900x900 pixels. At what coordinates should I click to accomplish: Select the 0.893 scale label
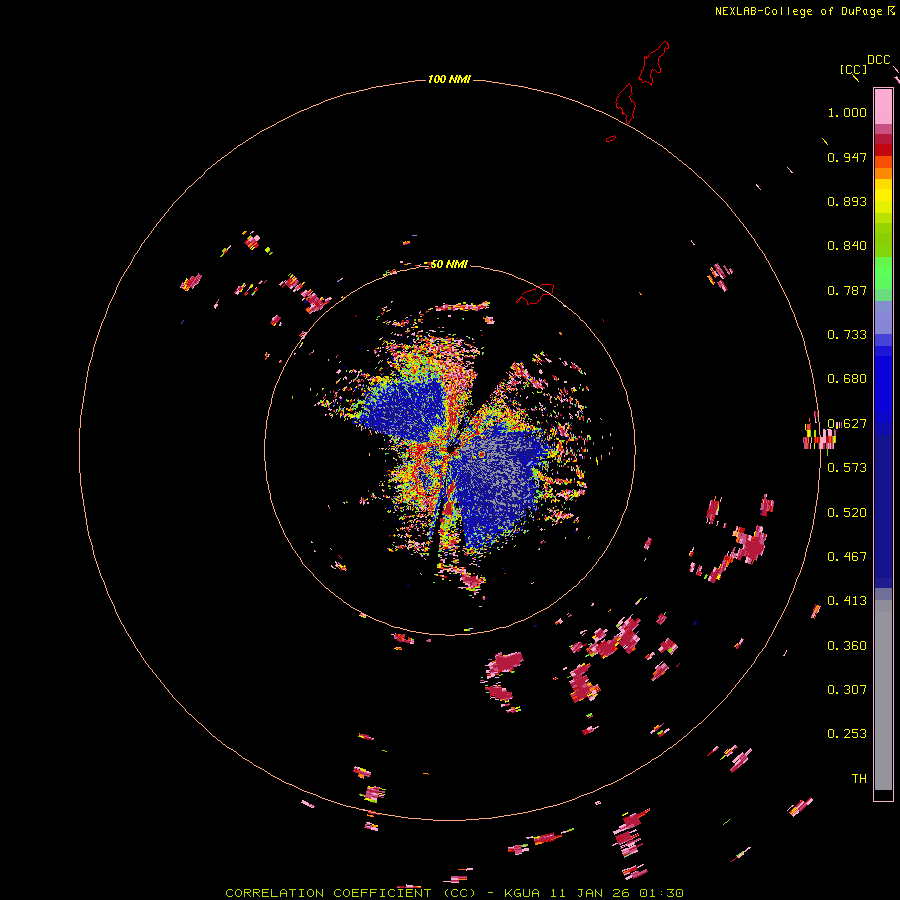click(847, 201)
